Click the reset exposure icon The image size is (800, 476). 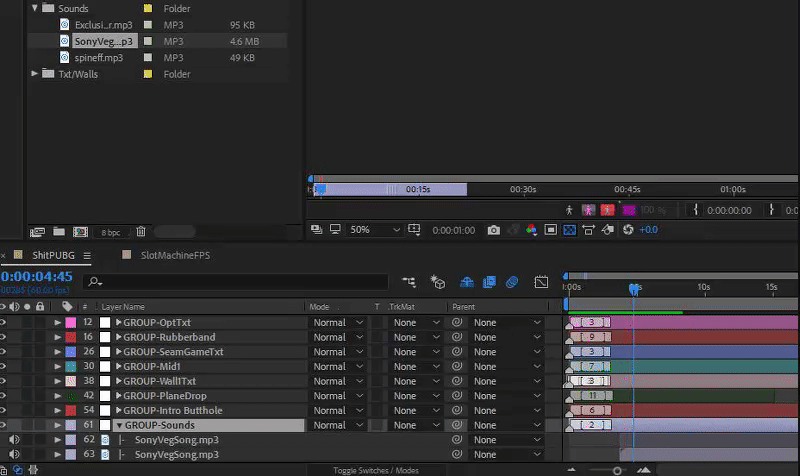tap(628, 230)
